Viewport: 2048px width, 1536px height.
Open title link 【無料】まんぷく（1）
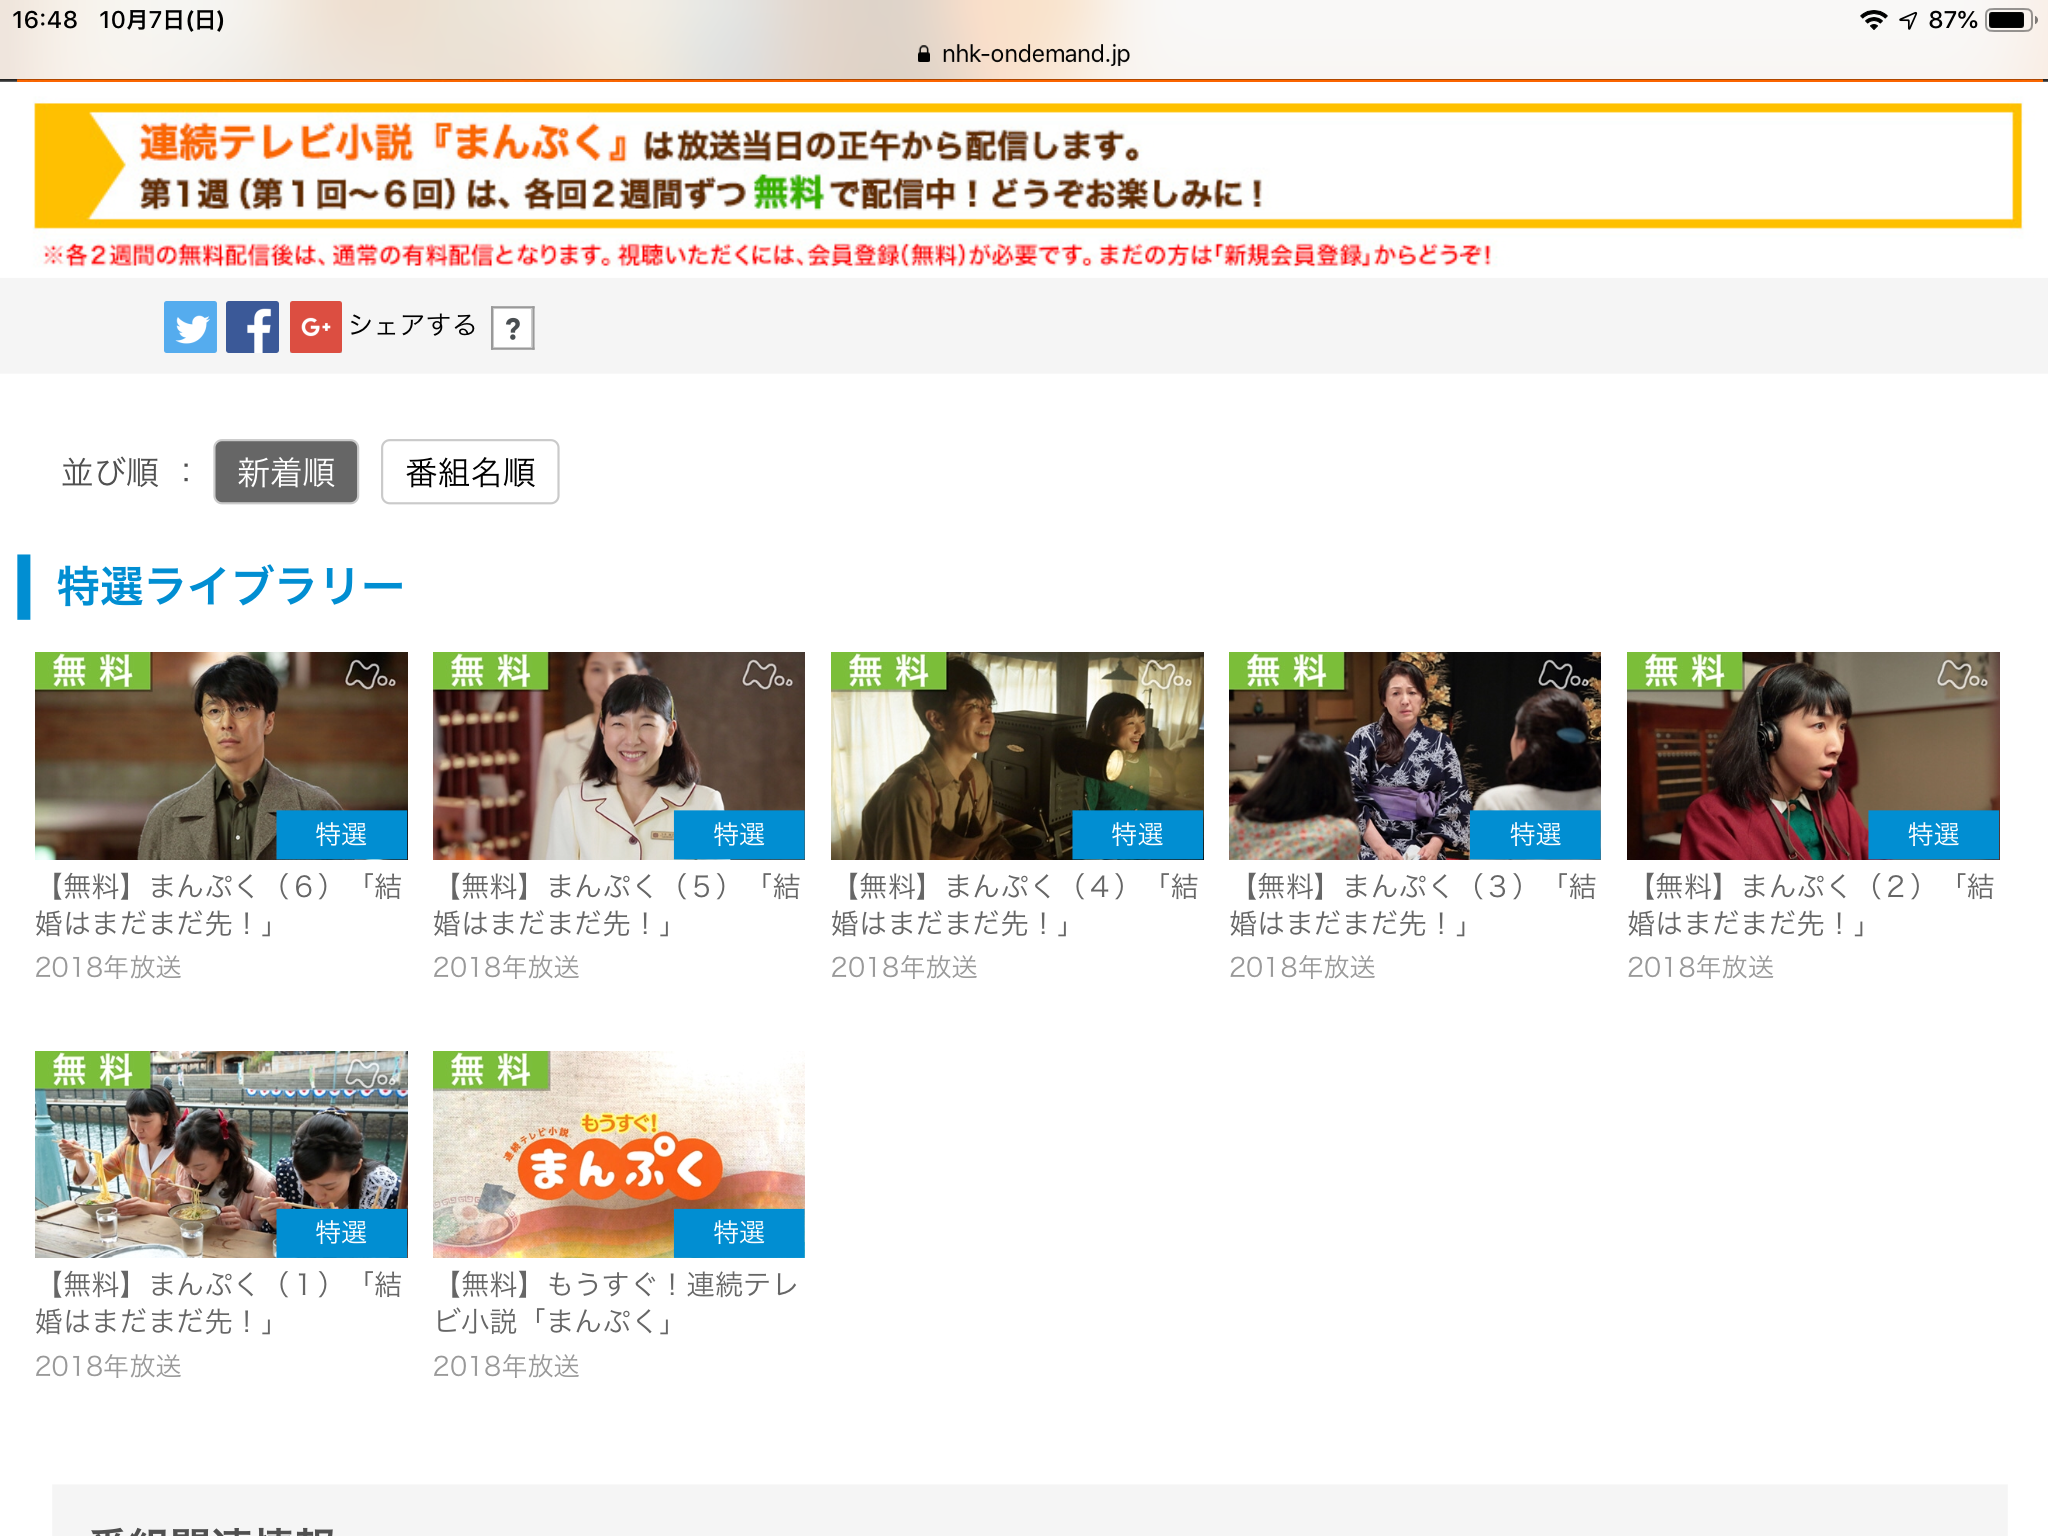pyautogui.click(x=220, y=1303)
